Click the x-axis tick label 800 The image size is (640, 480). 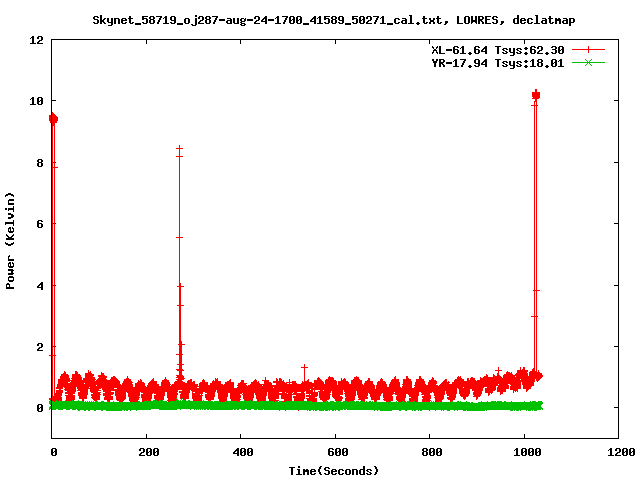coord(432,452)
